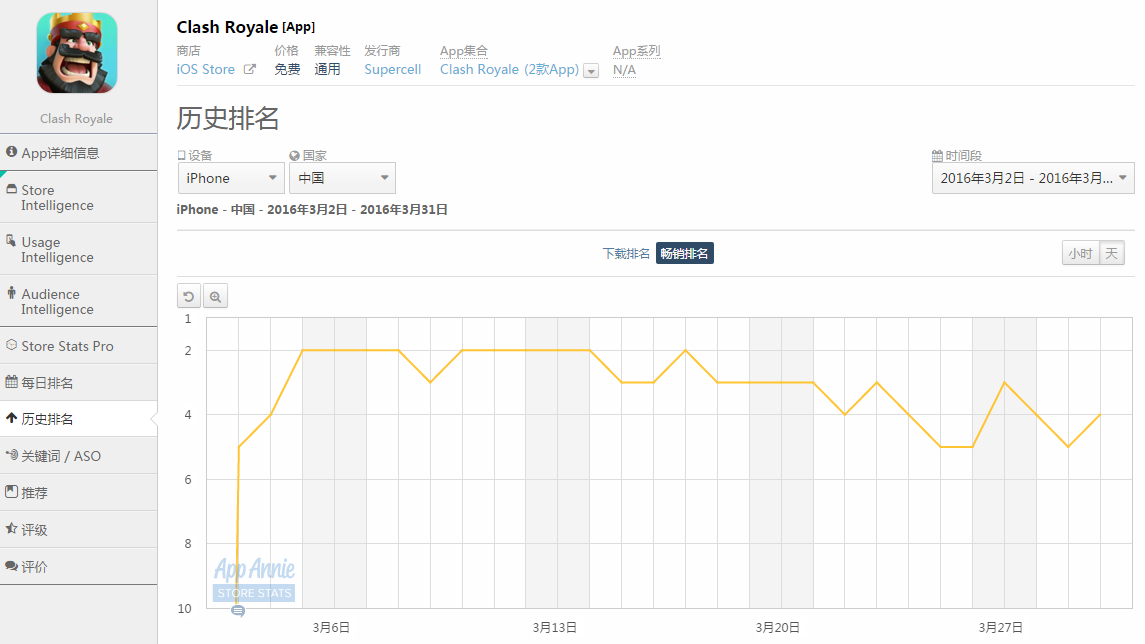Open 推荐 page in sidebar
Image resolution: width=1145 pixels, height=644 pixels.
click(78, 493)
